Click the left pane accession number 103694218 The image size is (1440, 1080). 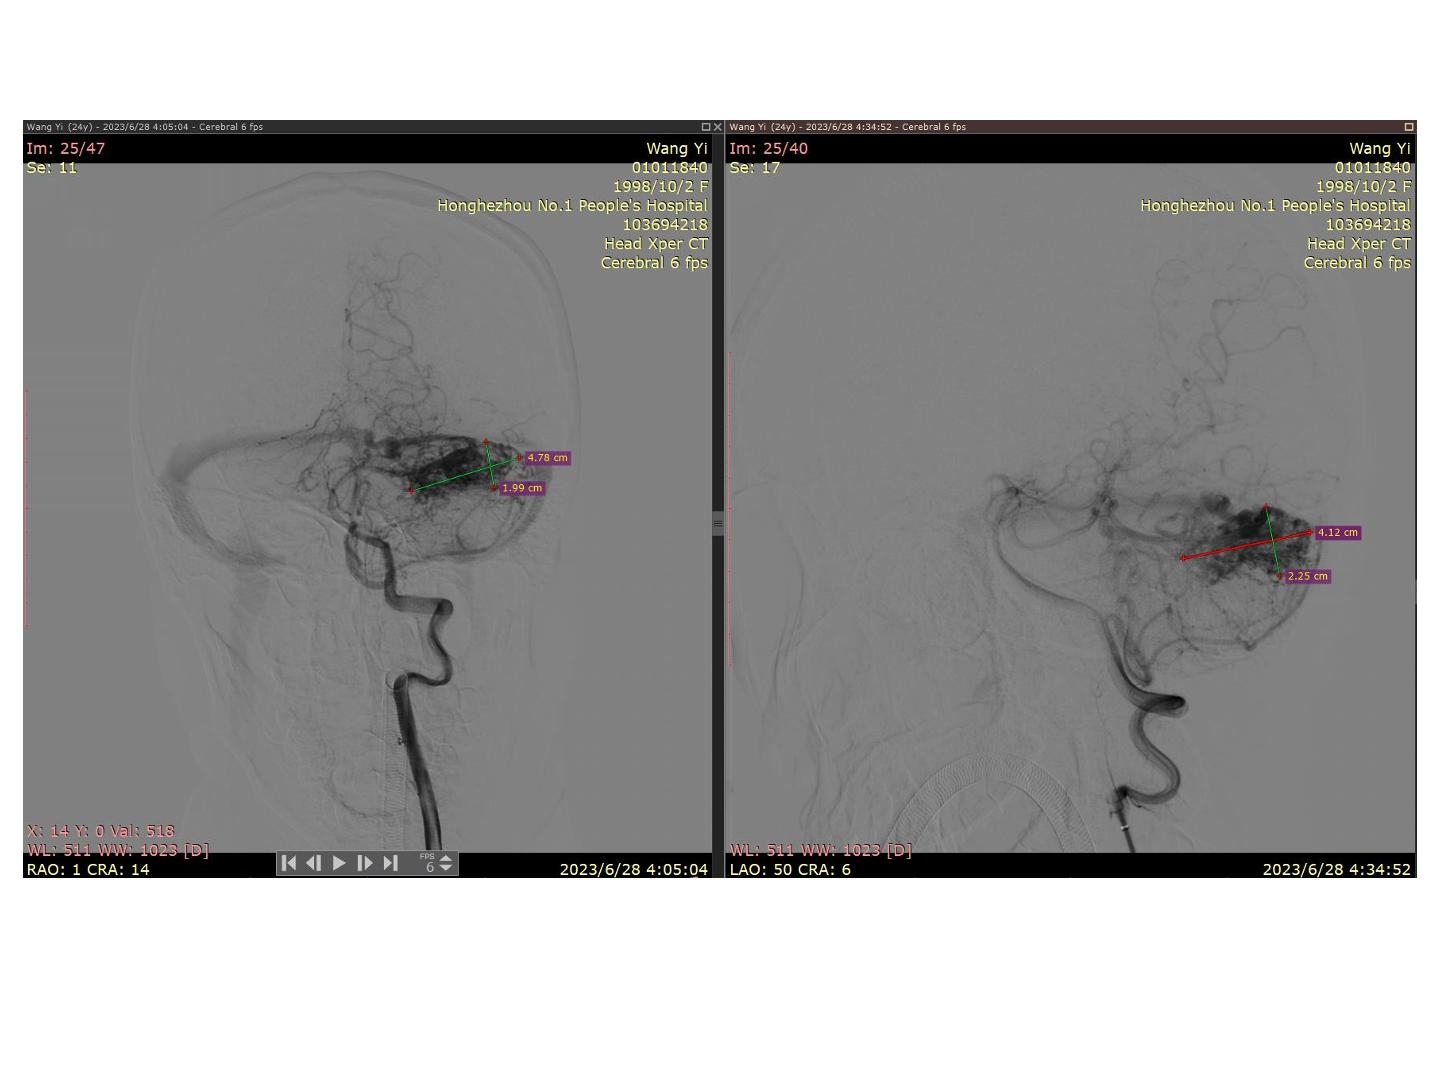coord(665,224)
